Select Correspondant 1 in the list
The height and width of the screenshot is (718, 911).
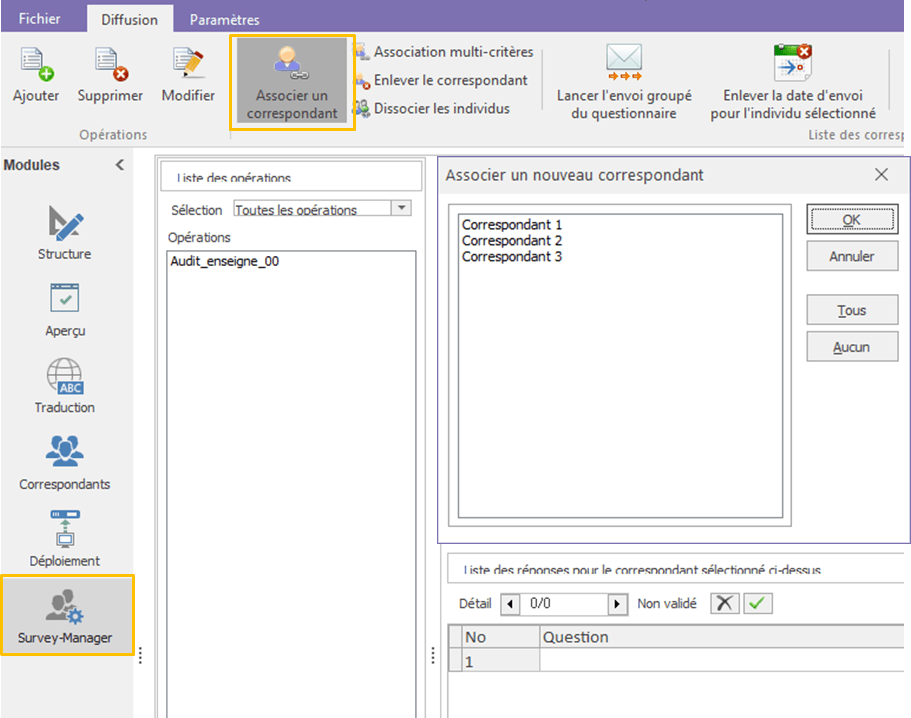(512, 225)
